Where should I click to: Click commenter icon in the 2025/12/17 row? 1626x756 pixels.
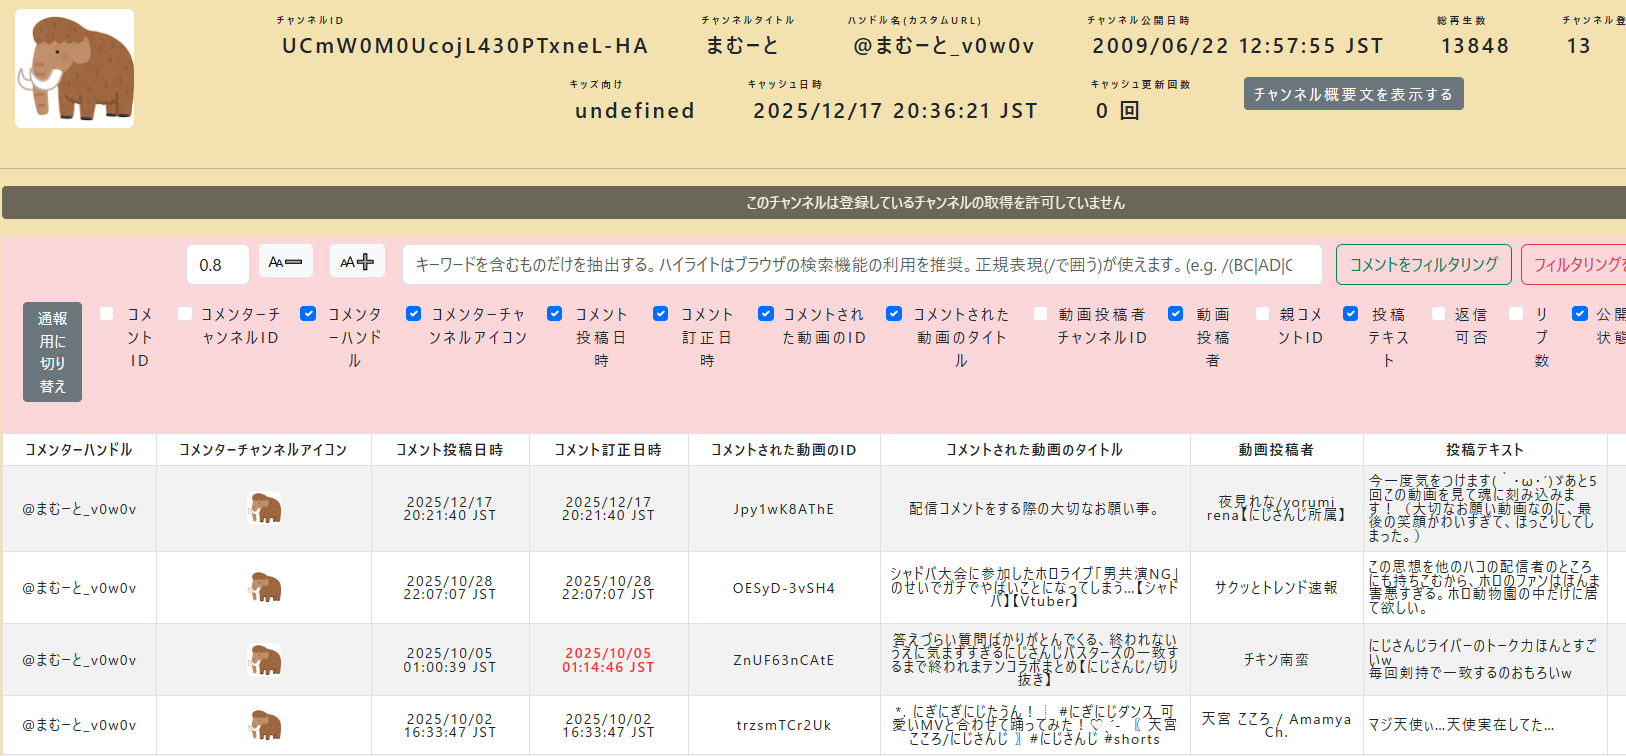(x=264, y=508)
